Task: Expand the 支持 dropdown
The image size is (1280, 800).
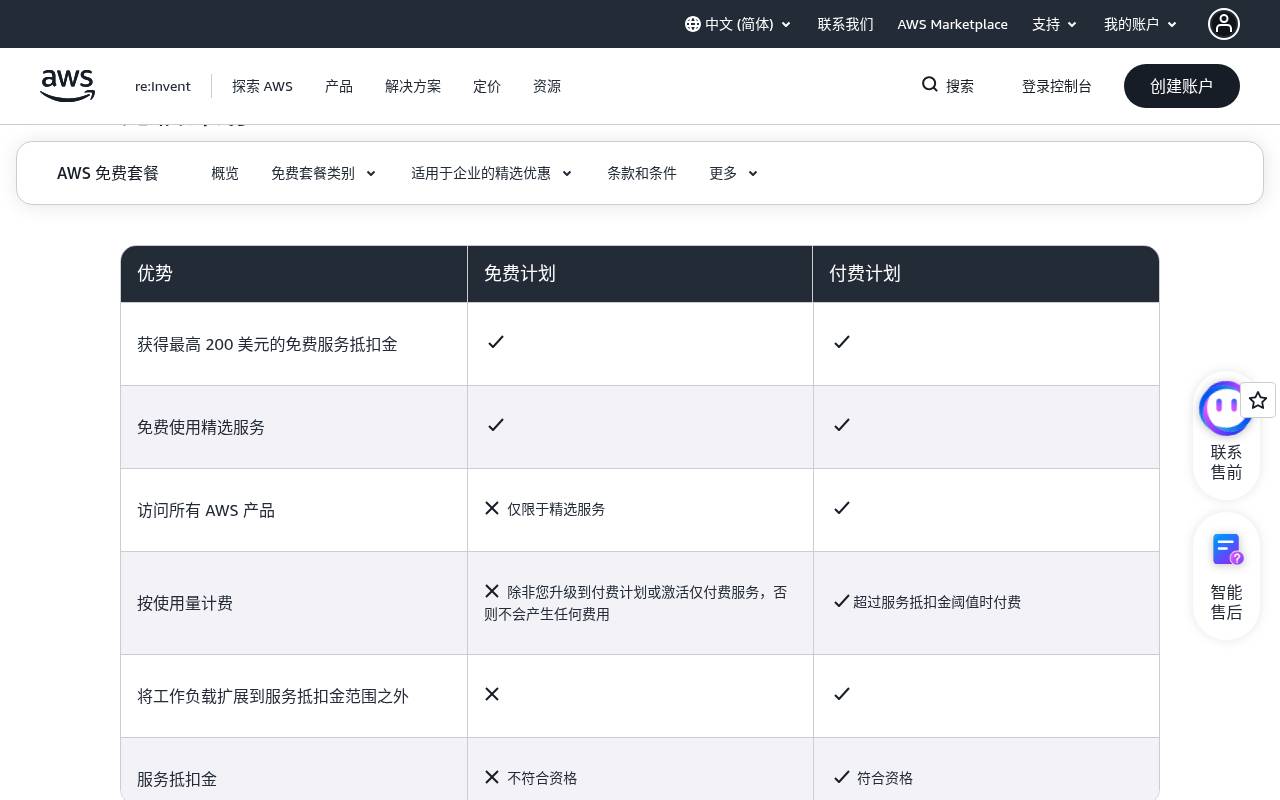Action: tap(1055, 24)
